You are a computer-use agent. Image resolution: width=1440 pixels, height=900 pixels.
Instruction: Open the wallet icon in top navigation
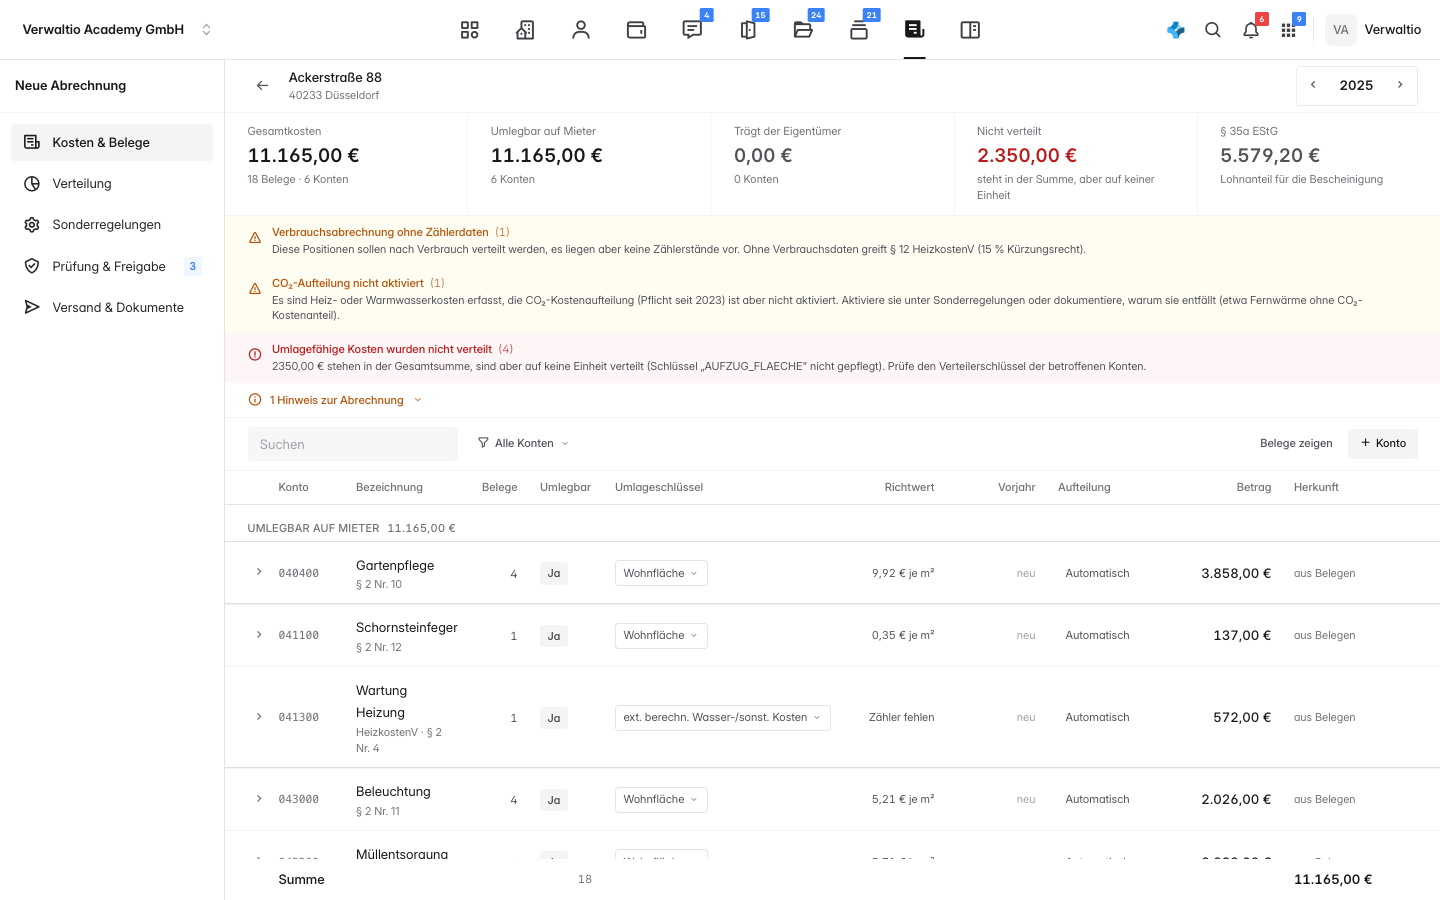636,30
